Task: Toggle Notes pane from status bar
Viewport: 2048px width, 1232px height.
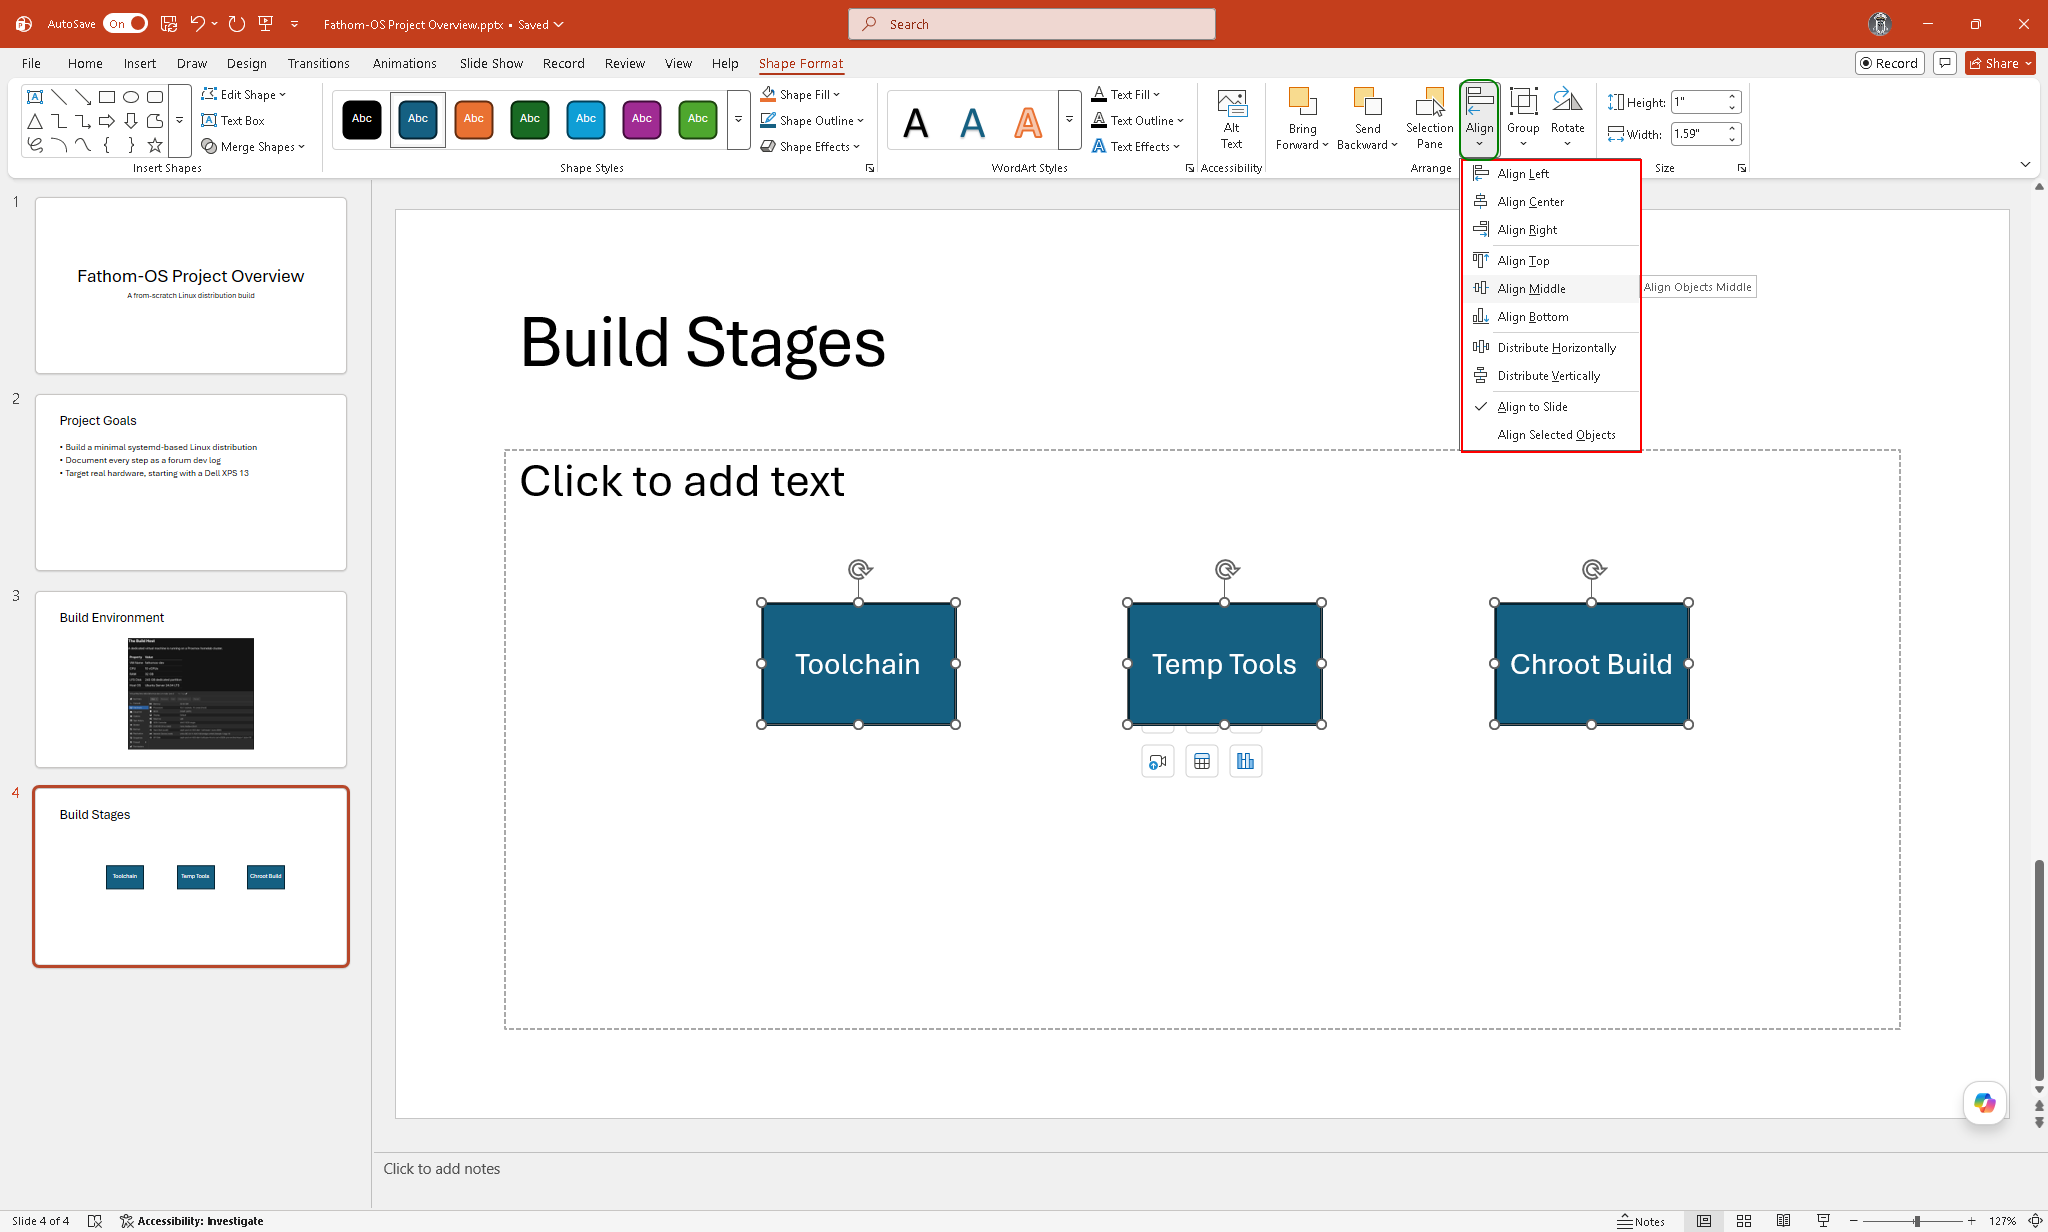Action: (1641, 1221)
